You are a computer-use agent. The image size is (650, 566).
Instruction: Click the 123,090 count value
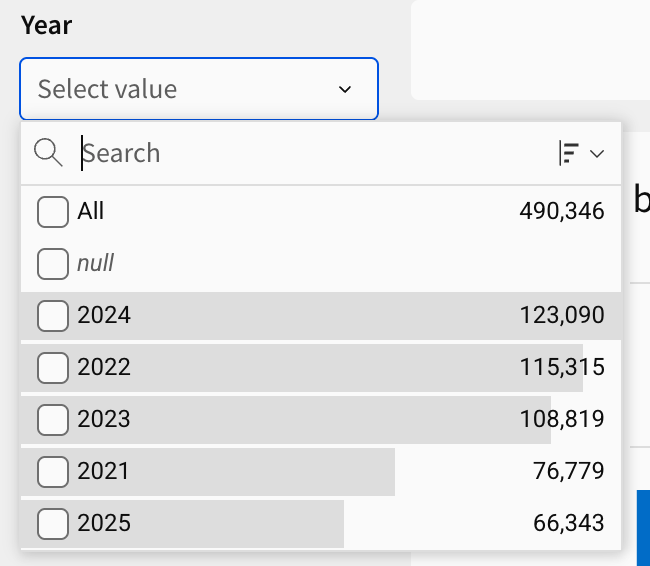[562, 315]
